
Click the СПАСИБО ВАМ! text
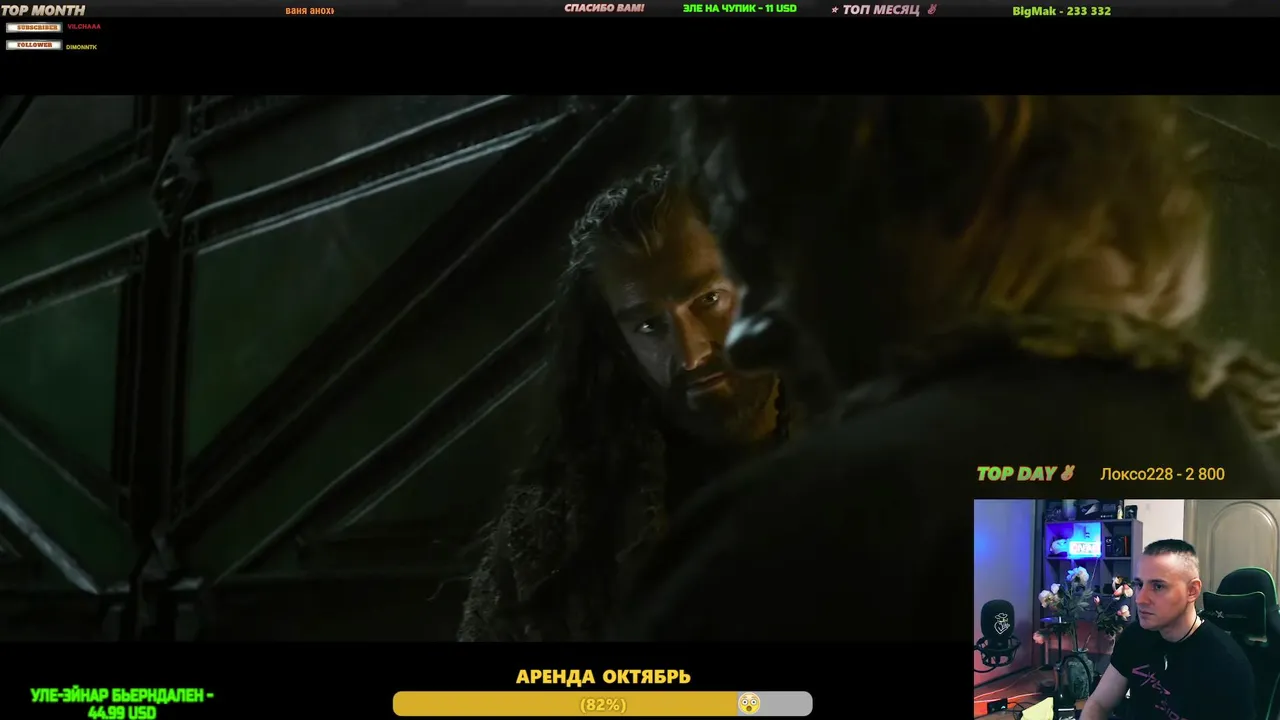pos(604,8)
